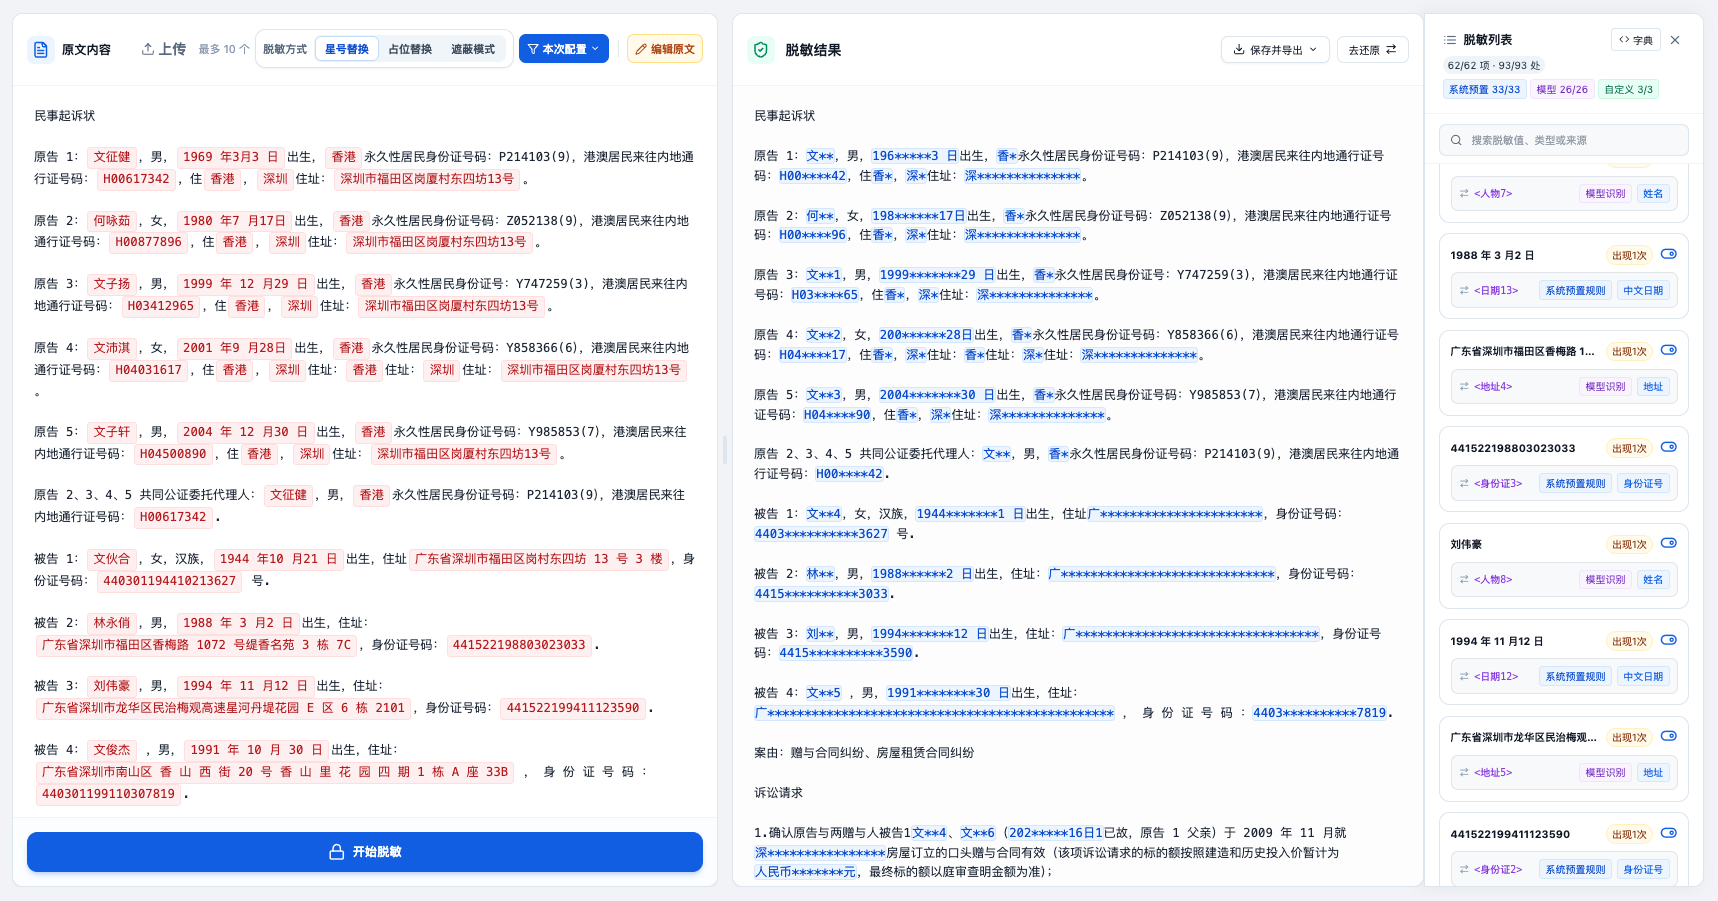Select the 星号替换 masking mode
The height and width of the screenshot is (901, 1718).
point(347,49)
